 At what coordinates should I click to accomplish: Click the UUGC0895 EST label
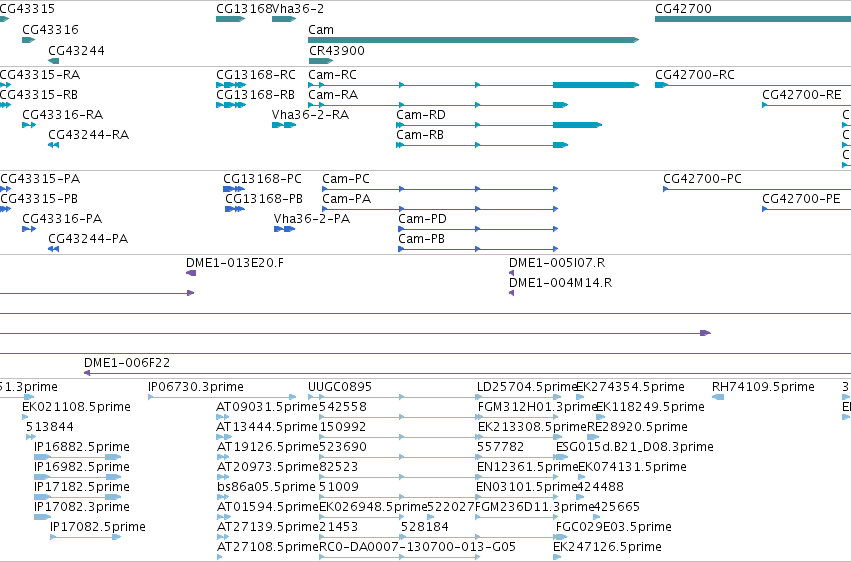click(x=340, y=387)
